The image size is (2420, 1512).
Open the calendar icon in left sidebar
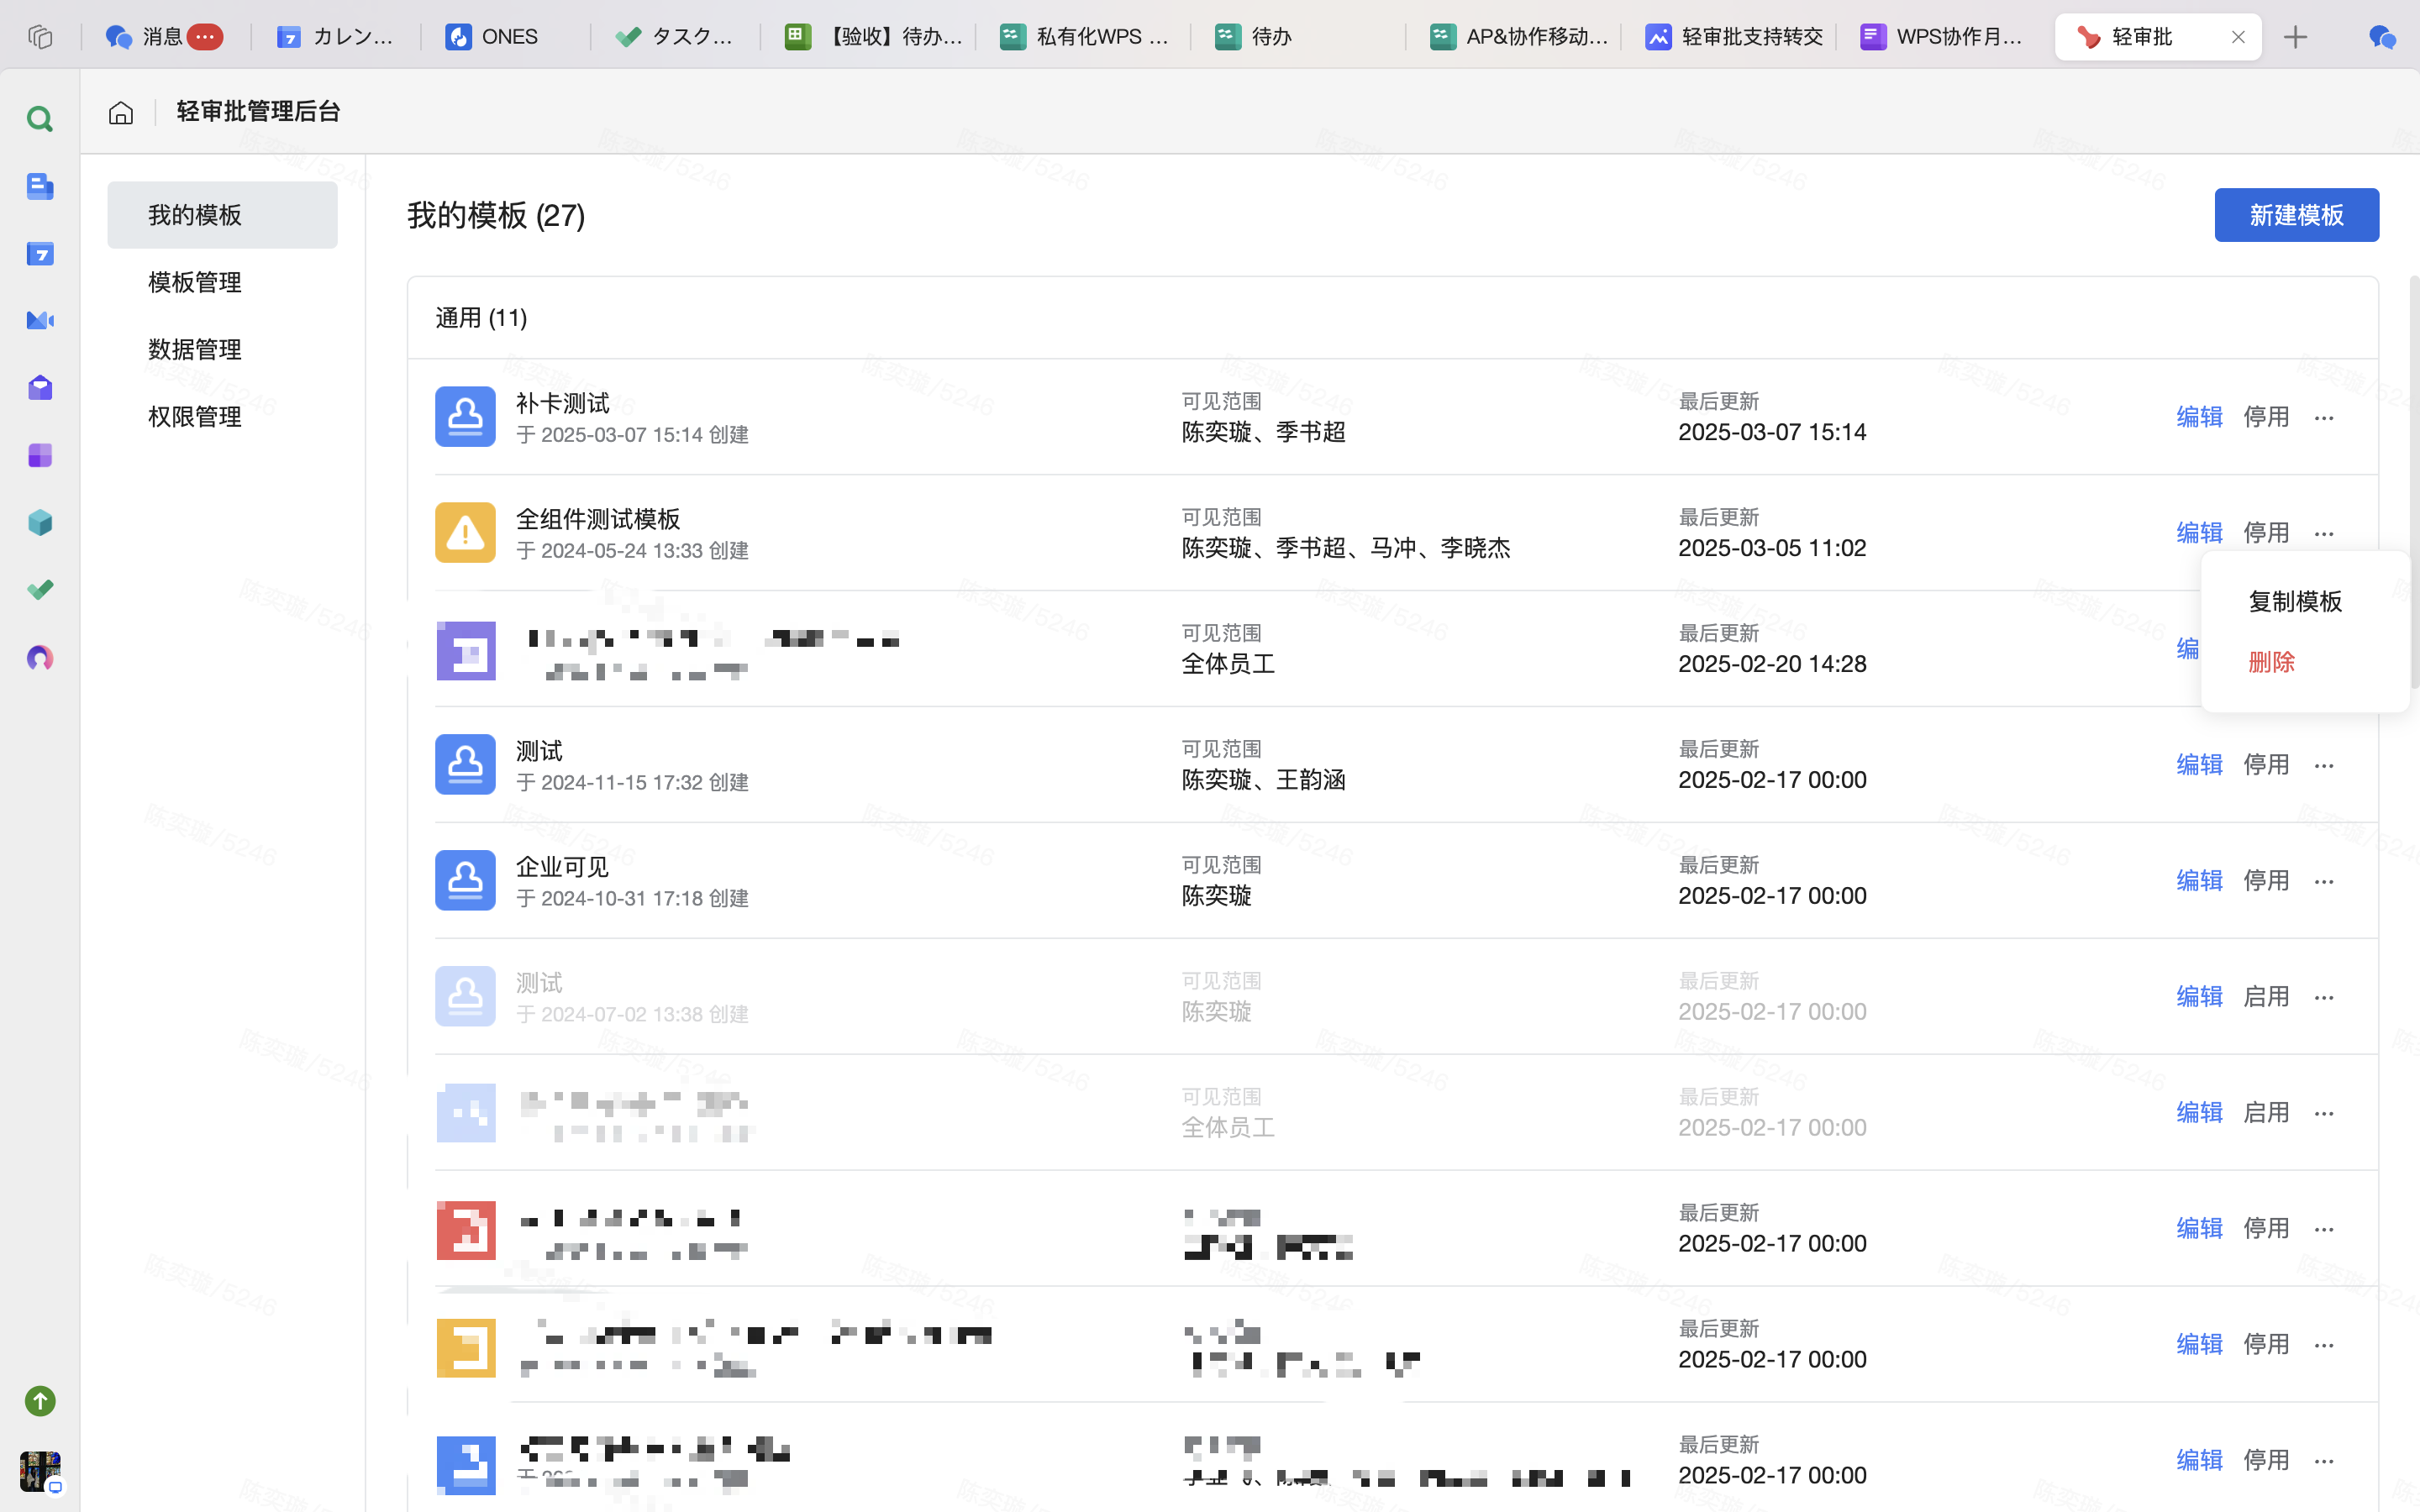[40, 254]
